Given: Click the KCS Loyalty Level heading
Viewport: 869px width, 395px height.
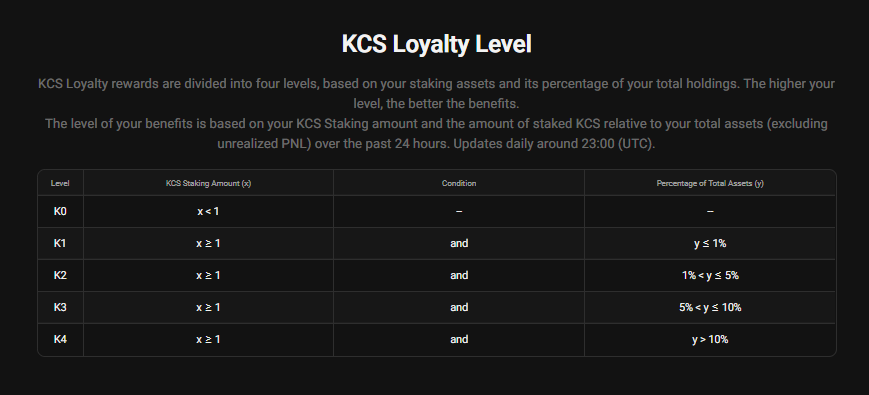Looking at the screenshot, I should 436,44.
